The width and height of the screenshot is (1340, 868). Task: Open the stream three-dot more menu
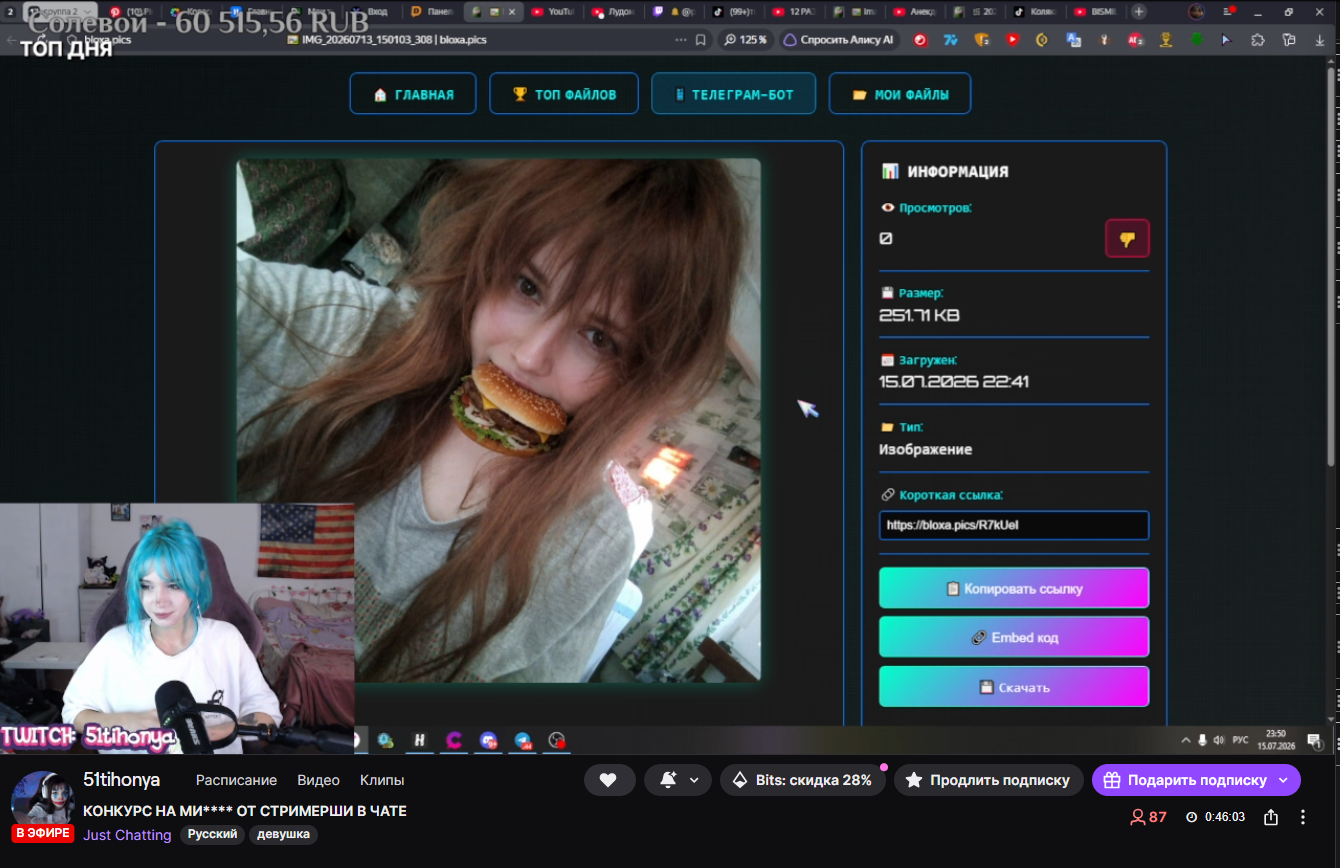[x=1303, y=817]
